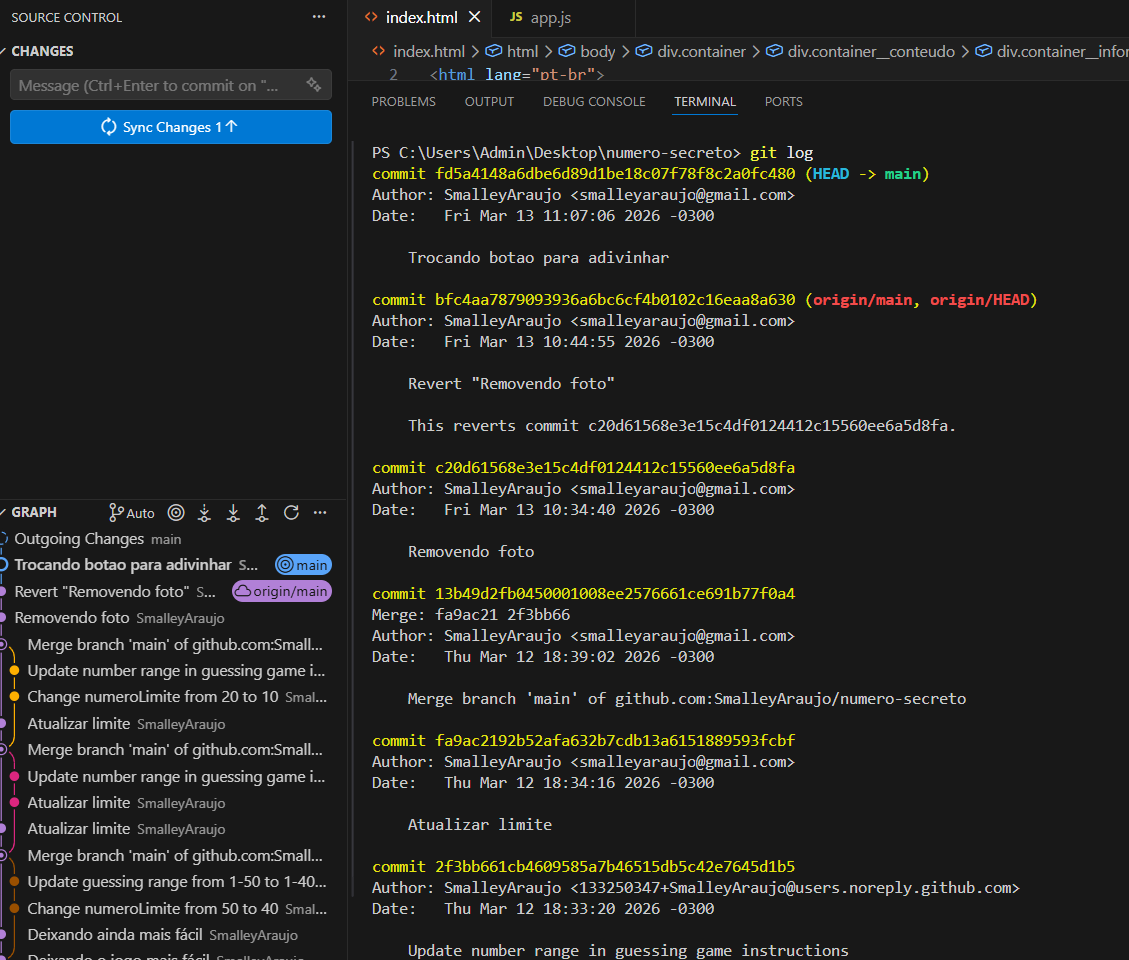Select the 'Removendo foto' commit in graph

point(74,618)
